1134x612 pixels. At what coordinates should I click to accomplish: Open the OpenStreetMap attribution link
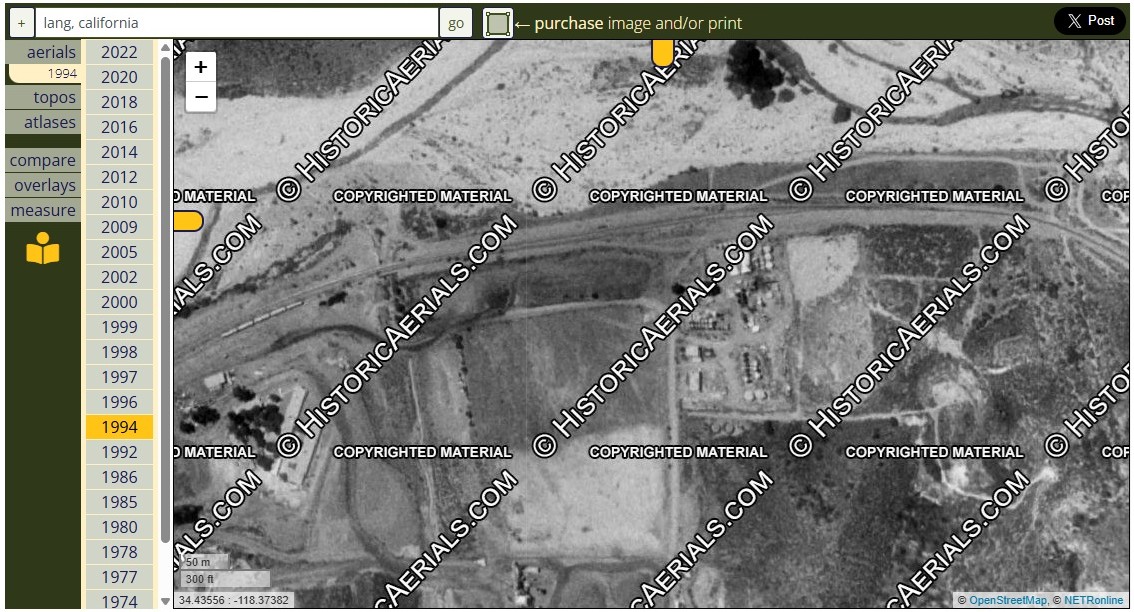pos(1007,600)
